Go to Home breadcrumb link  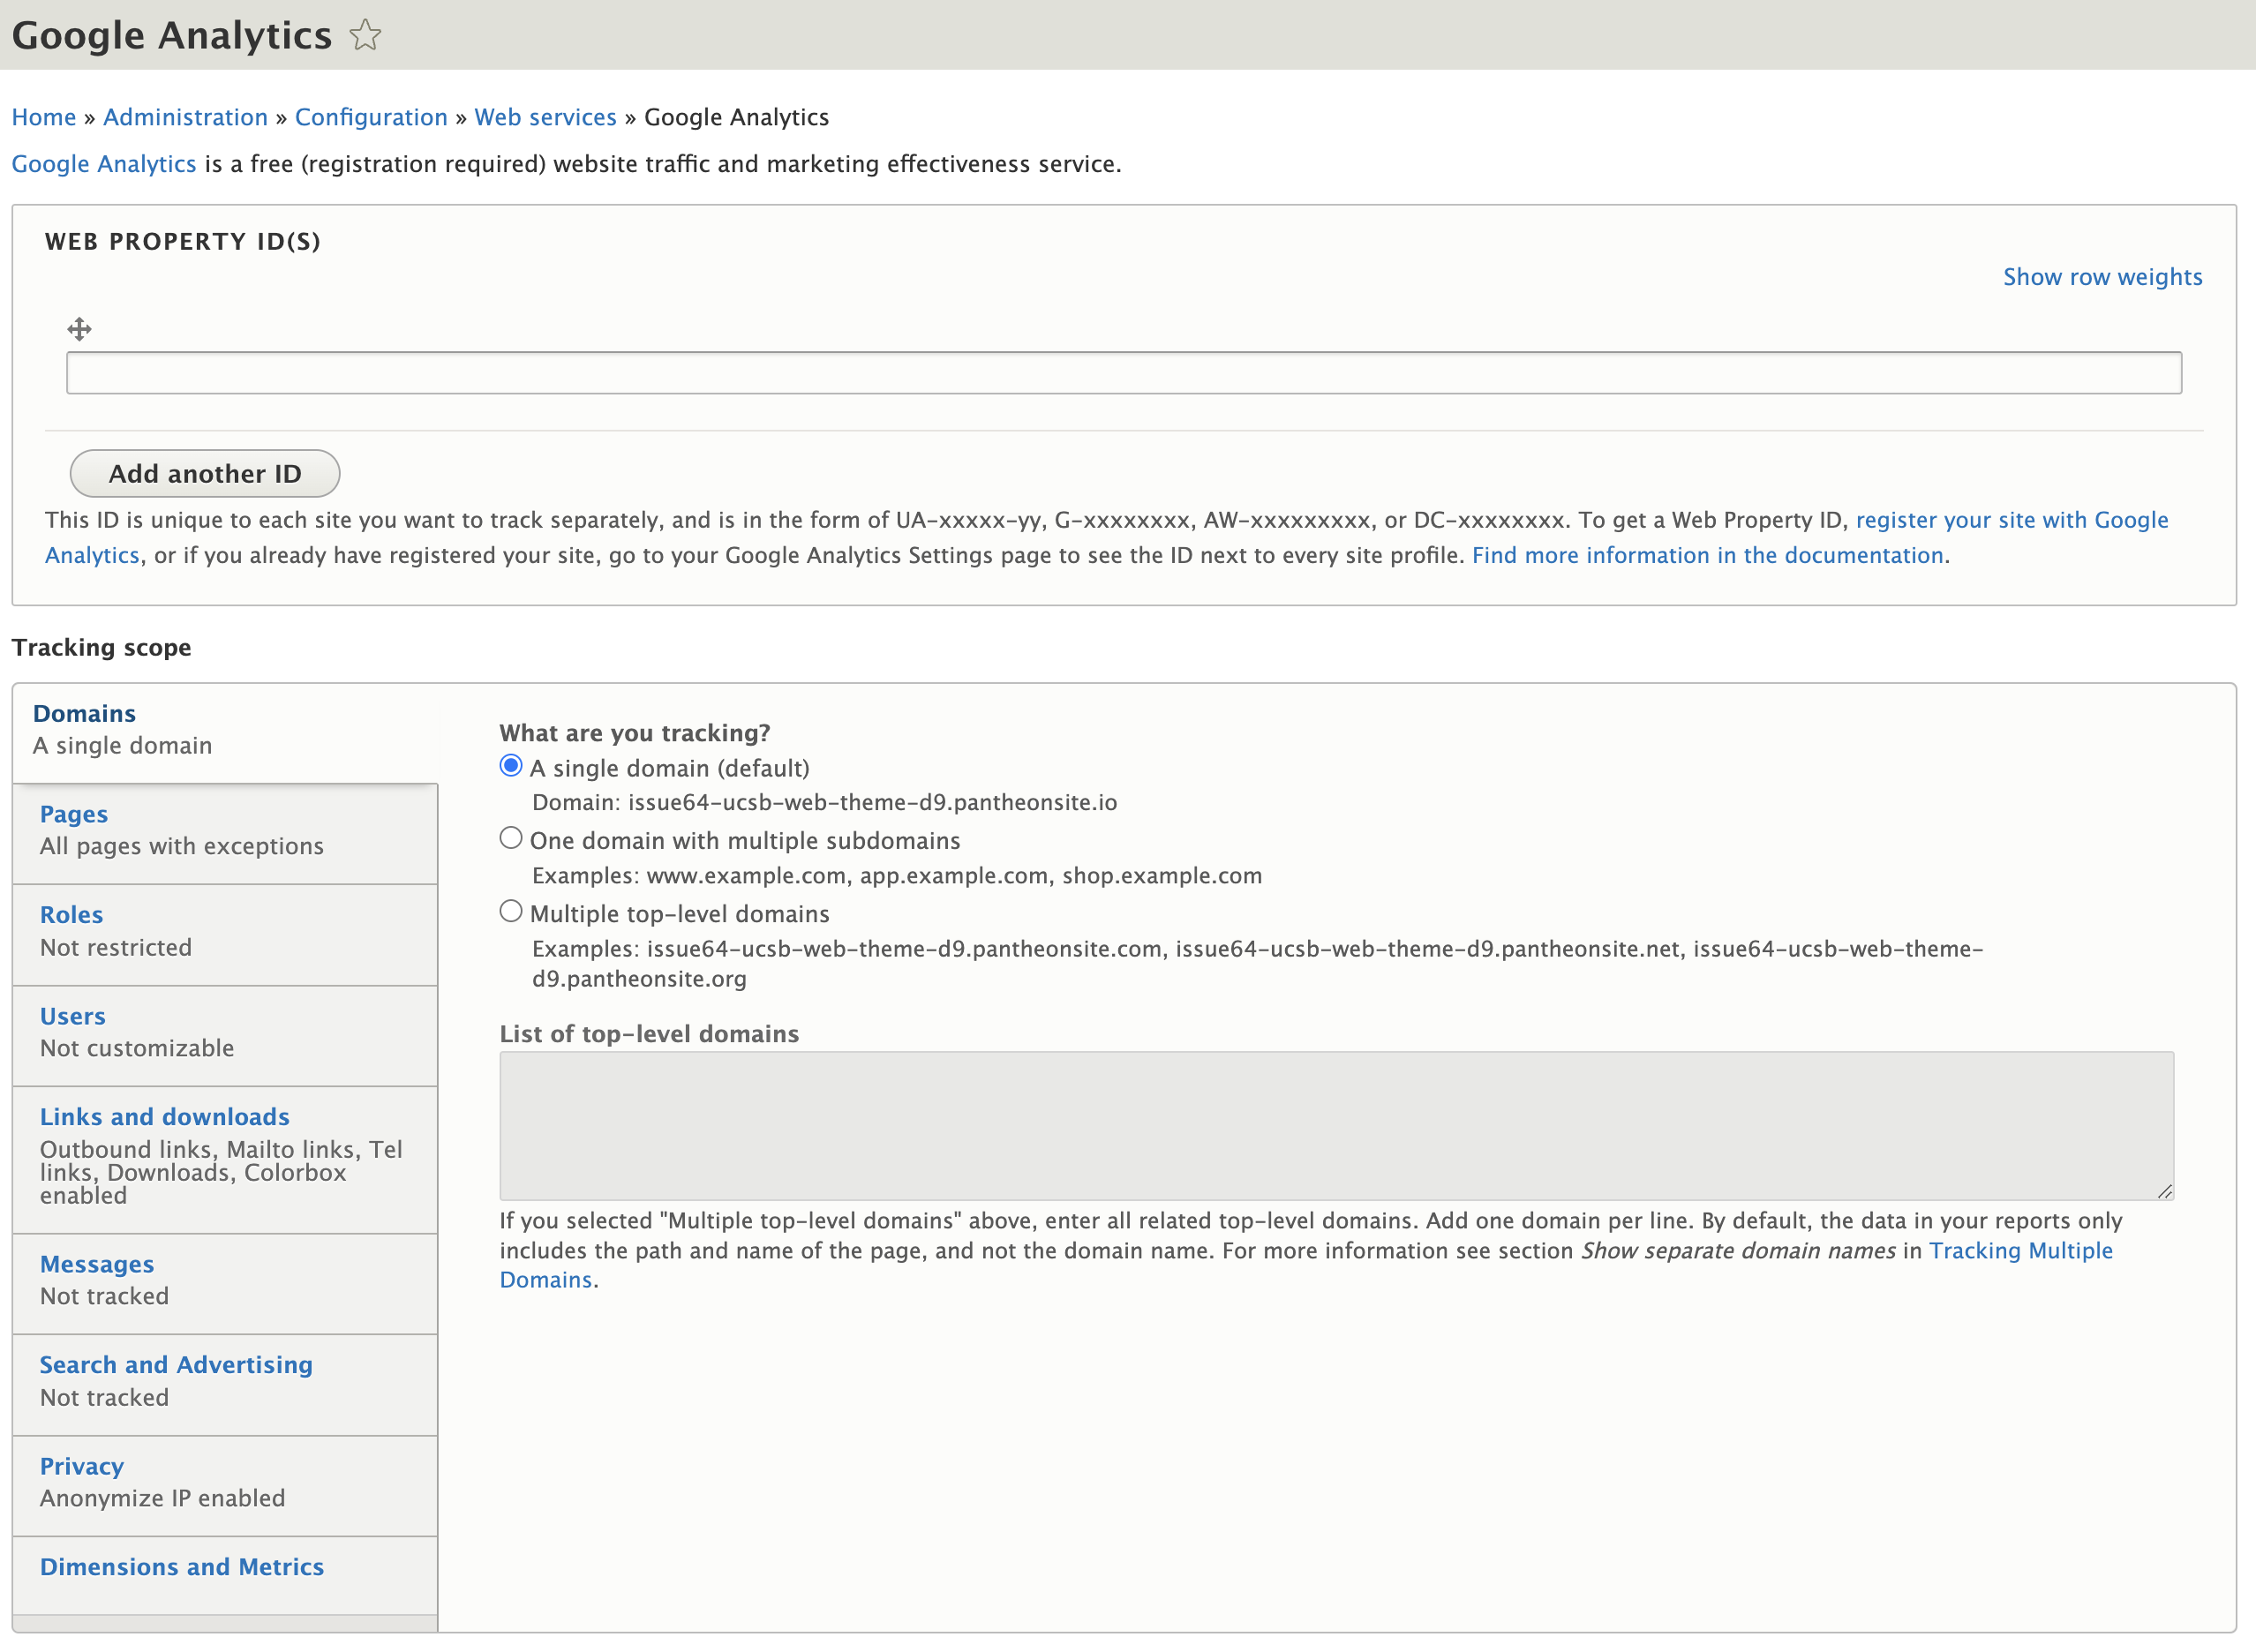click(x=44, y=117)
